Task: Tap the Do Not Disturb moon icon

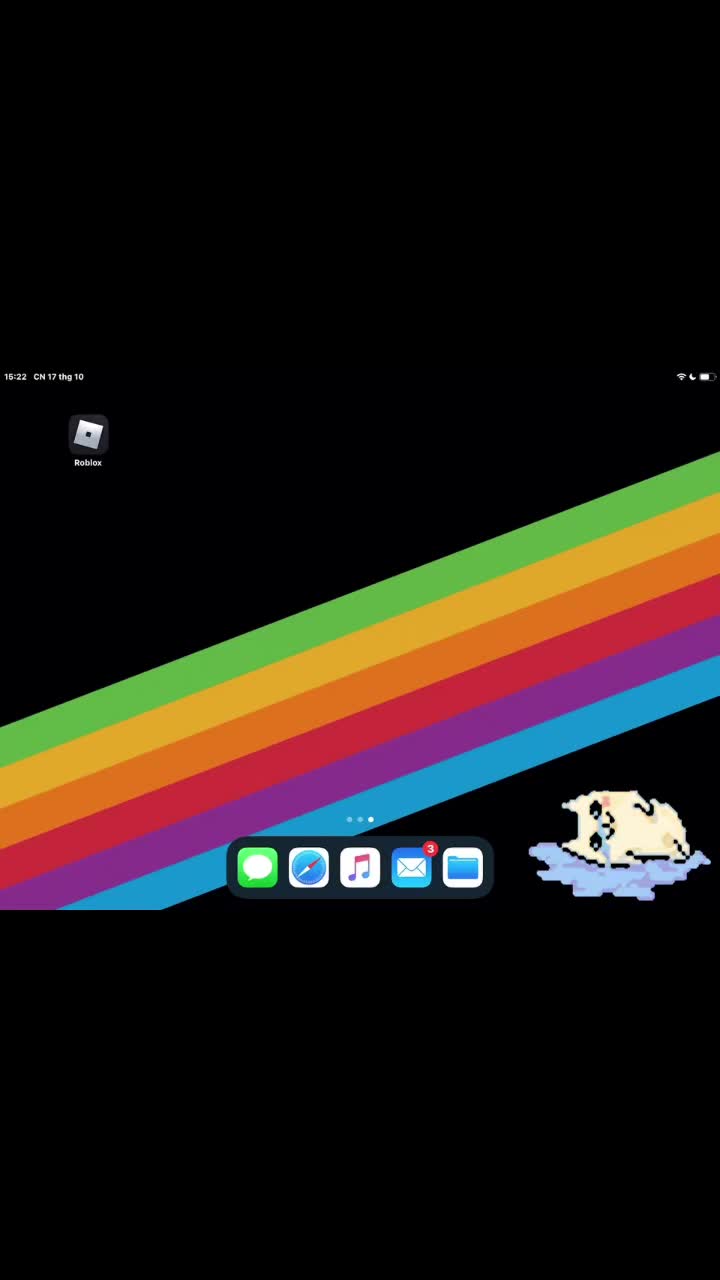Action: [692, 377]
